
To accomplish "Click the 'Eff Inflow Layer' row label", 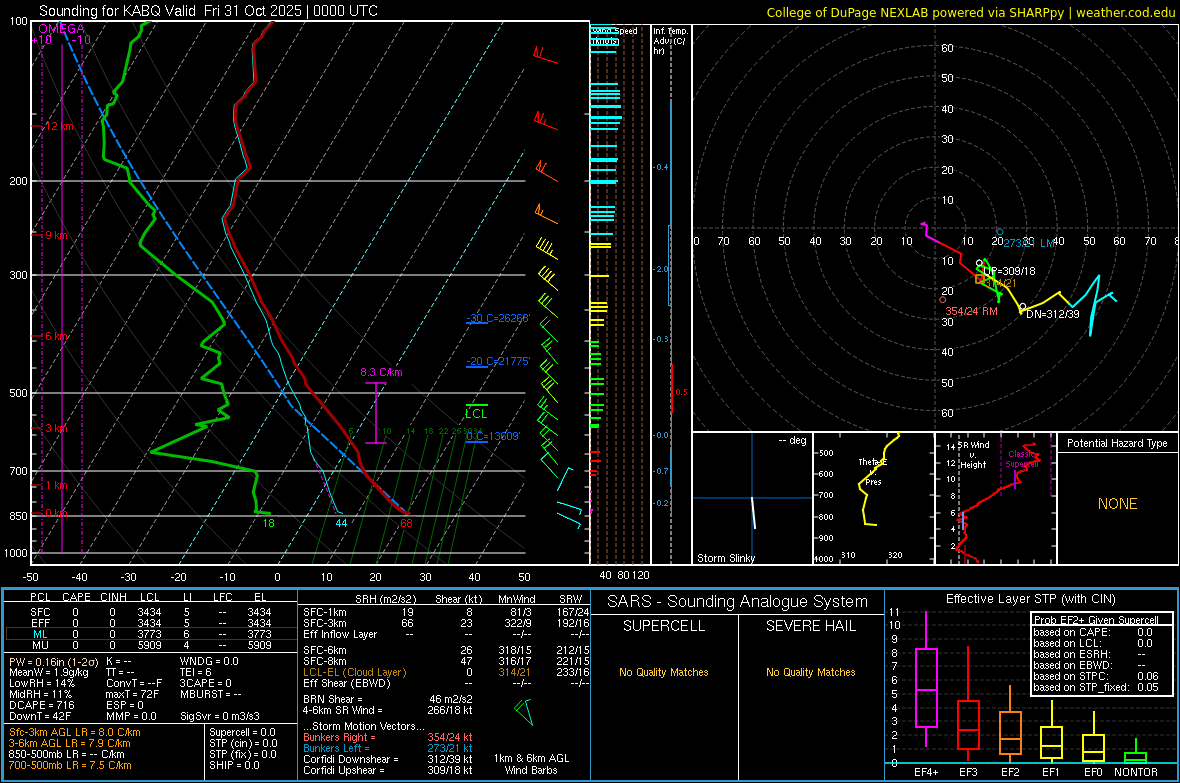I will tap(339, 634).
